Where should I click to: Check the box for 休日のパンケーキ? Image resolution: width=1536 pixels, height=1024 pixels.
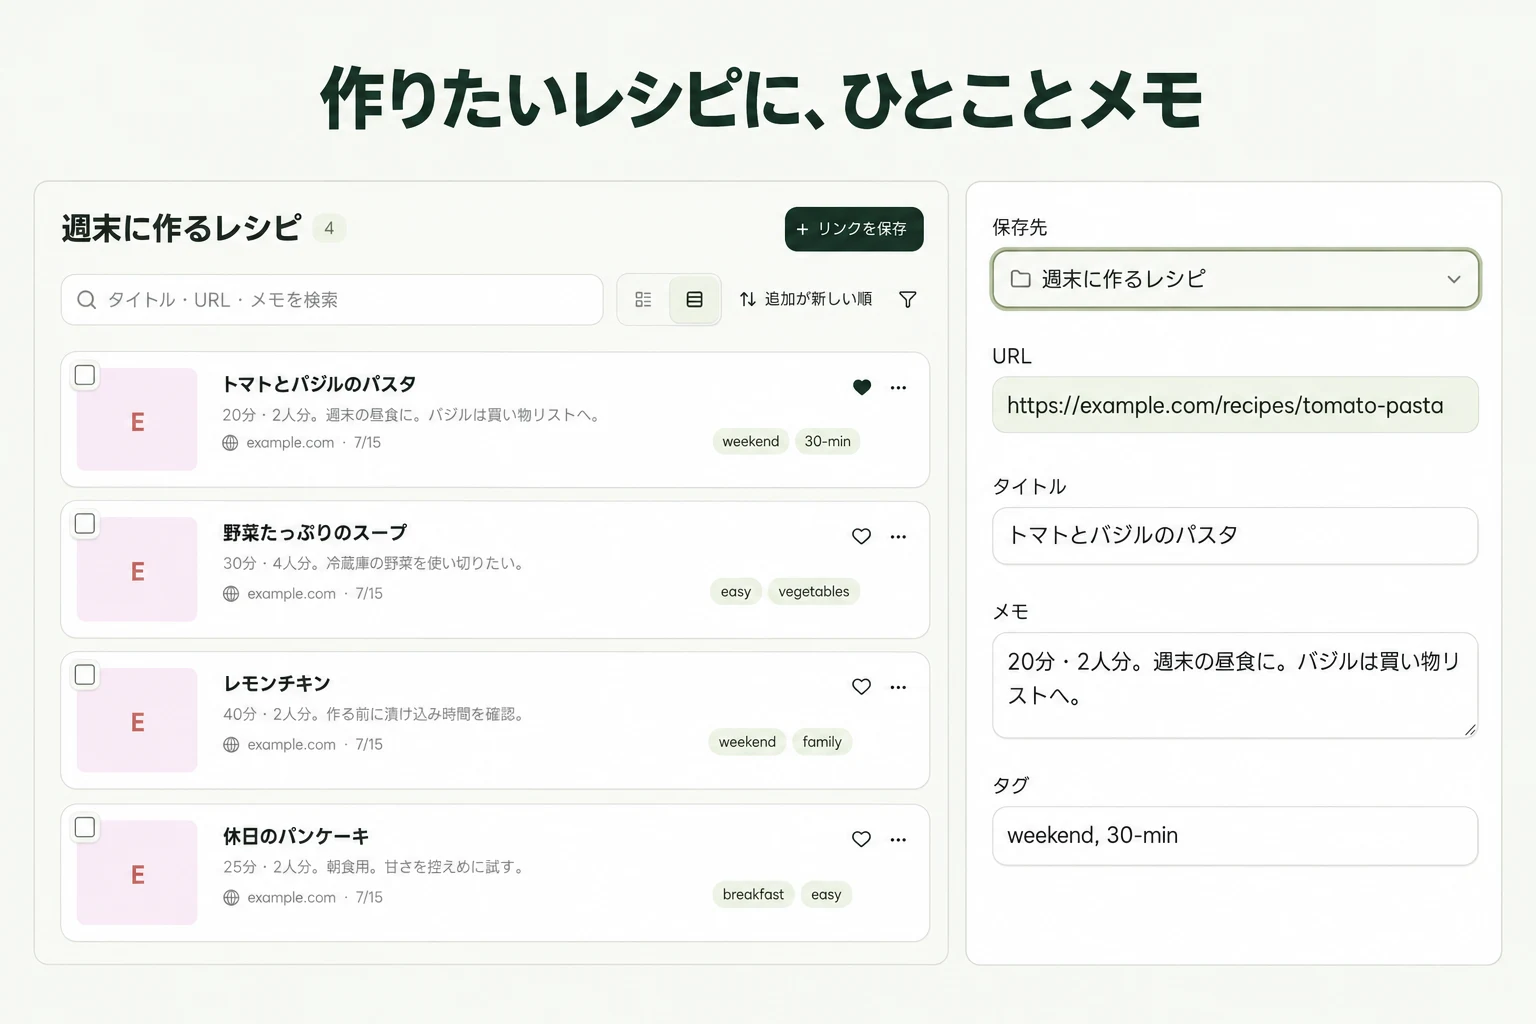tap(85, 827)
